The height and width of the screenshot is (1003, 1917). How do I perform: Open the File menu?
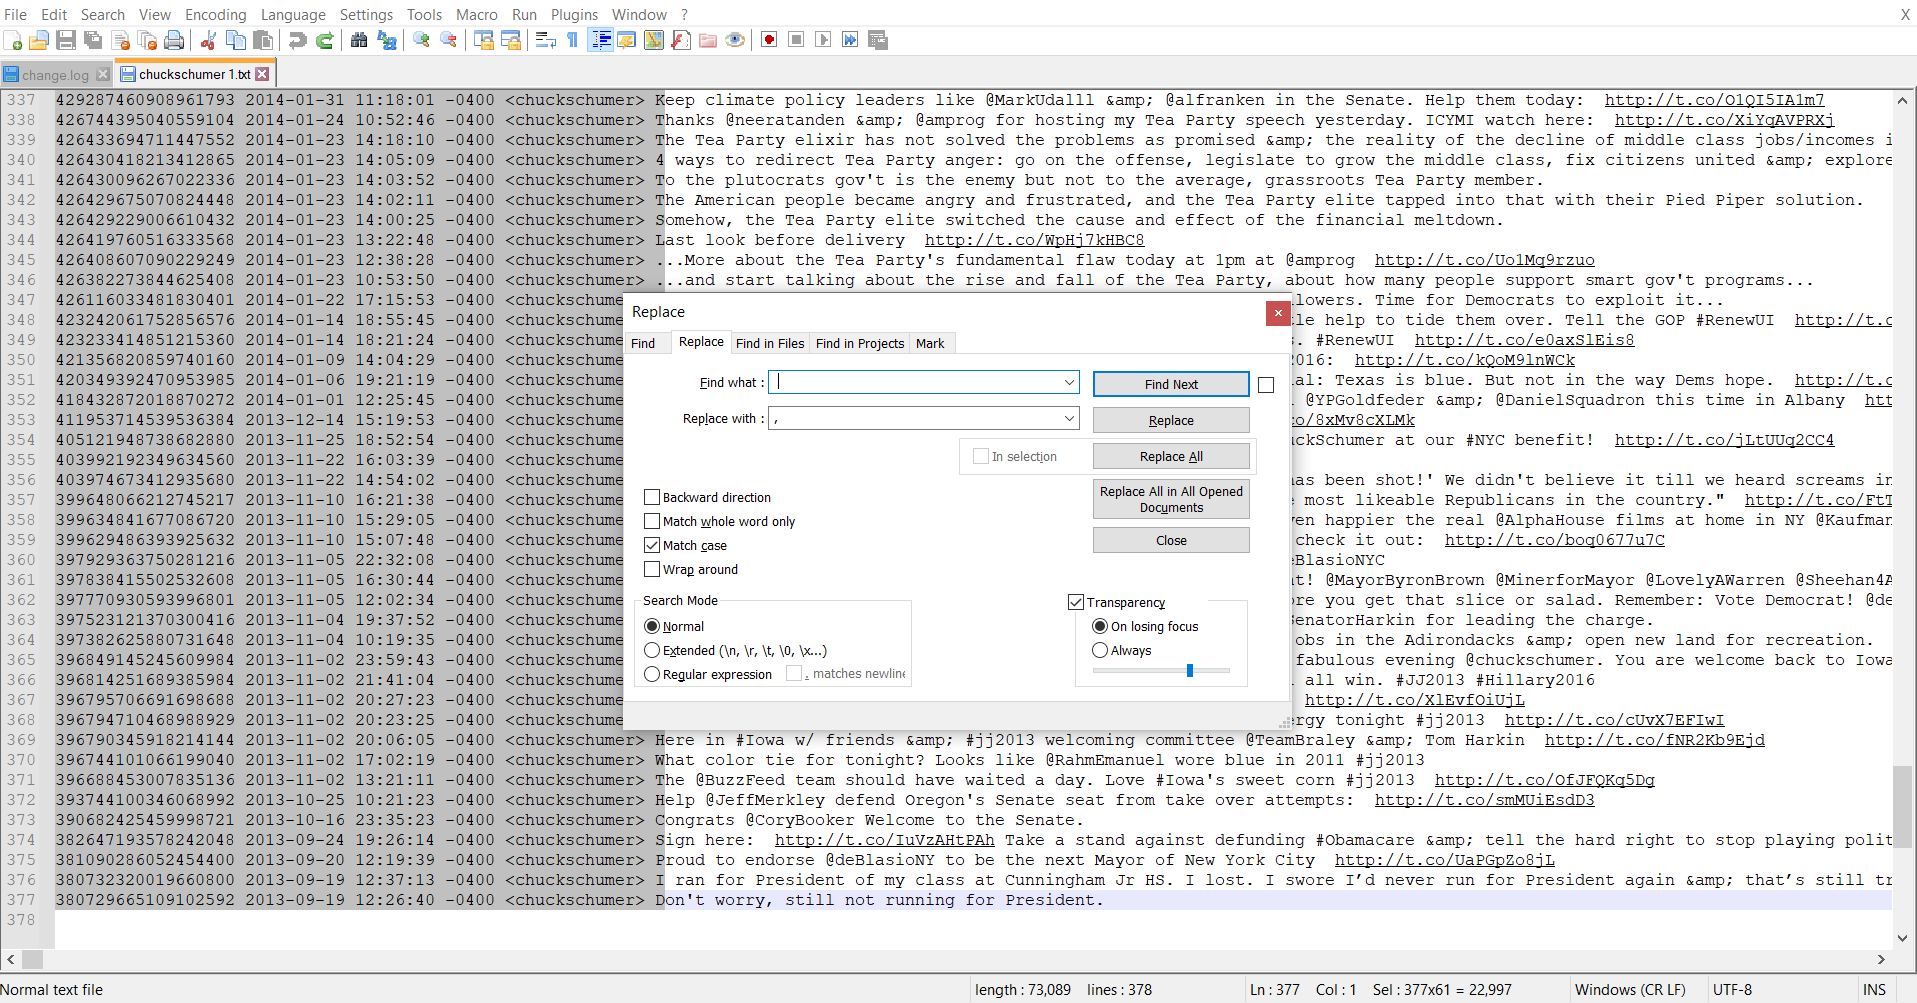[x=15, y=14]
